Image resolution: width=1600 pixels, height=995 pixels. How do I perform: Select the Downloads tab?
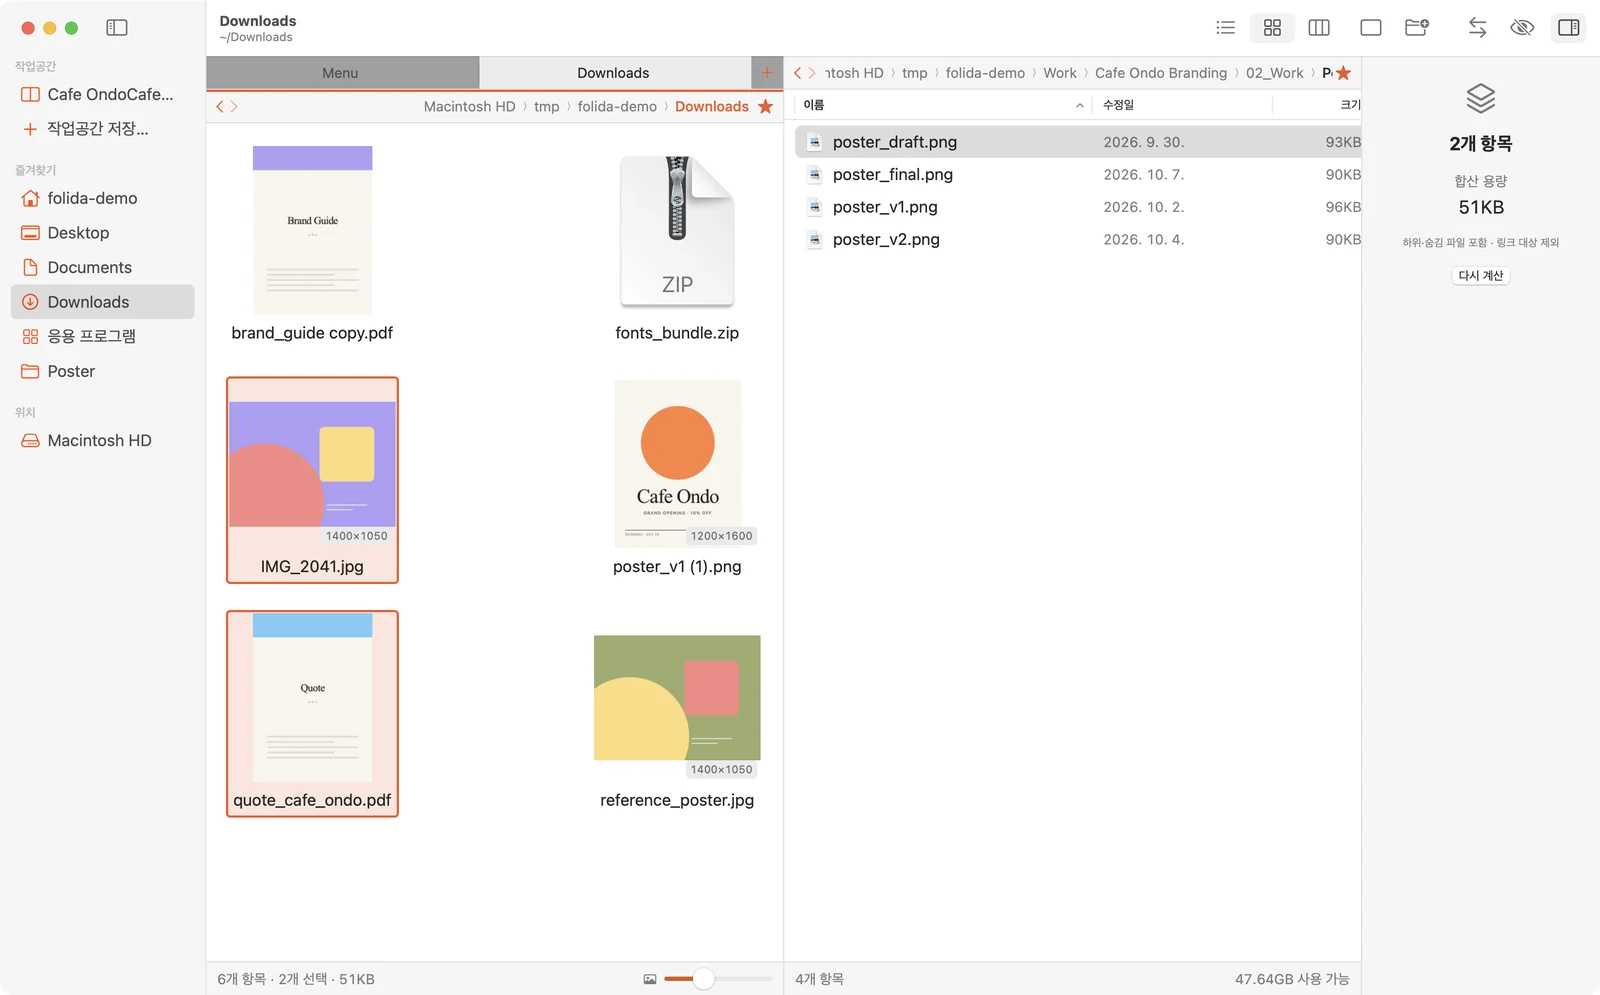pyautogui.click(x=613, y=73)
